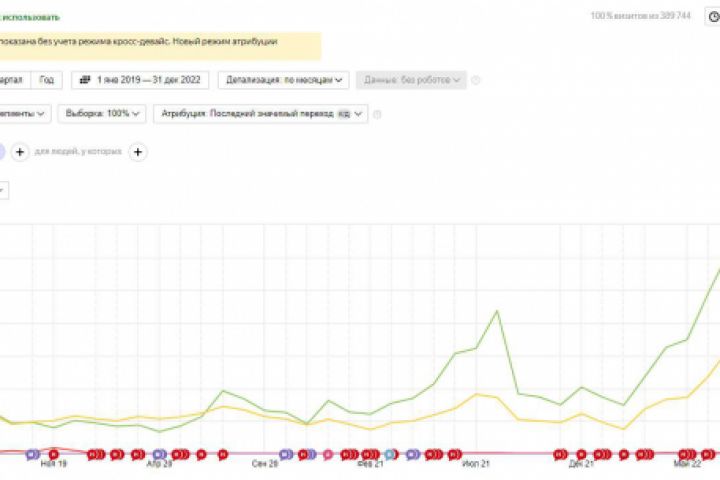This screenshot has width=720, height=480.
Task: Click the 'использовать' green link
Action: tap(30, 17)
